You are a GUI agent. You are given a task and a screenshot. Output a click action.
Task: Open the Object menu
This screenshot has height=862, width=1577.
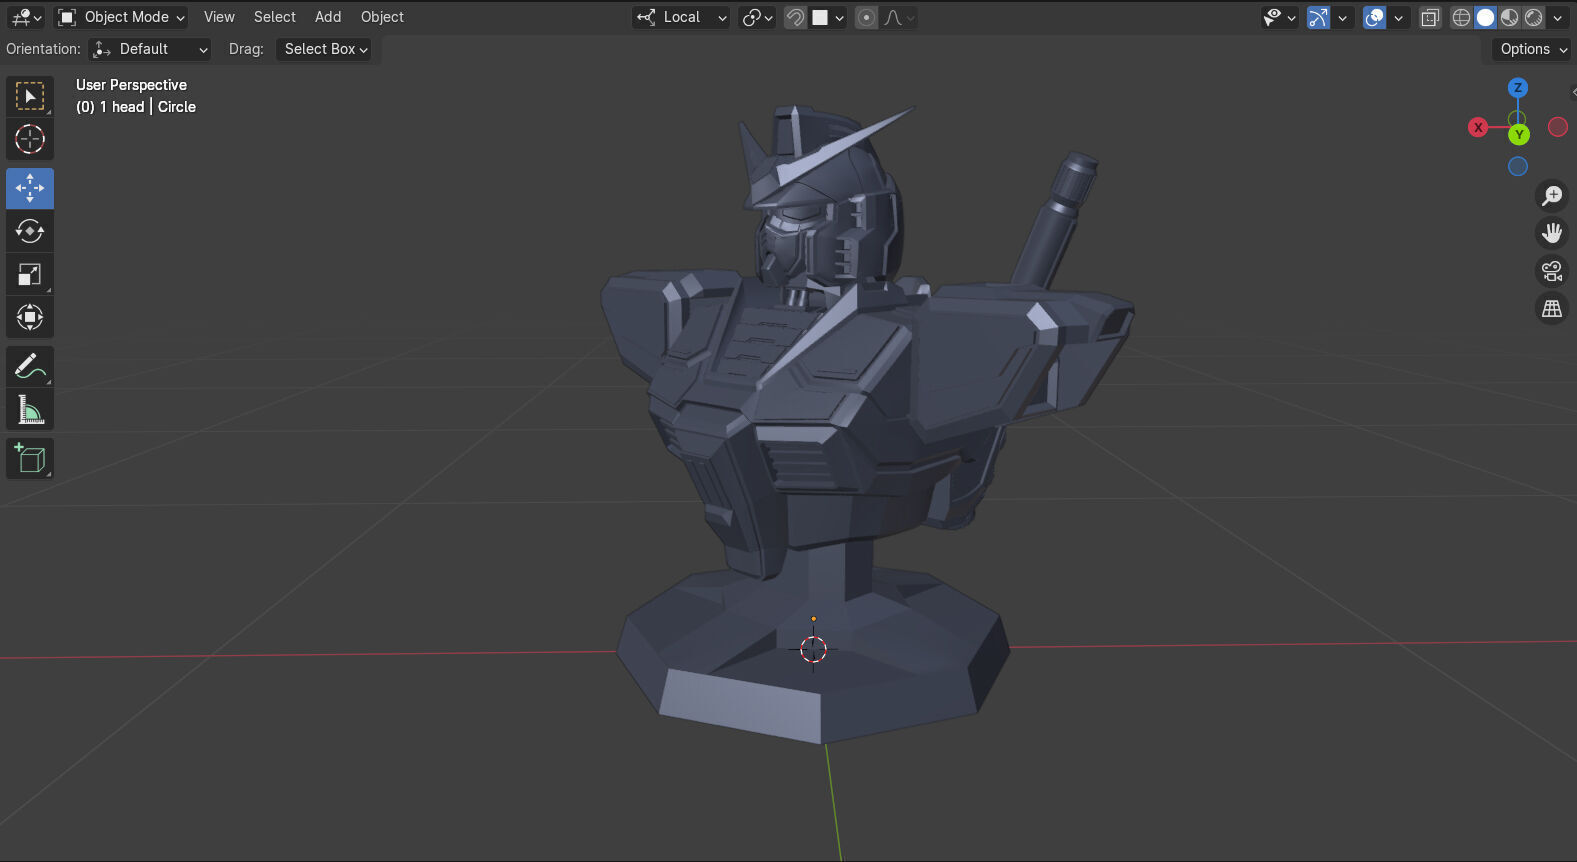(382, 17)
